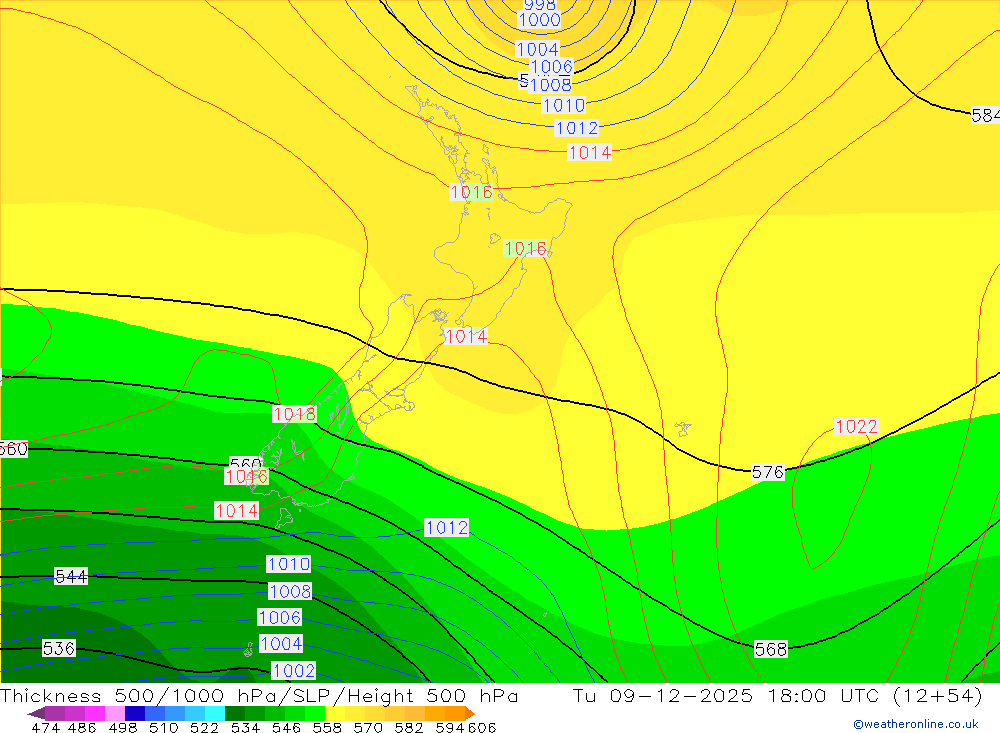
Task: Click the blue 1002 isobar label
Action: point(293,670)
